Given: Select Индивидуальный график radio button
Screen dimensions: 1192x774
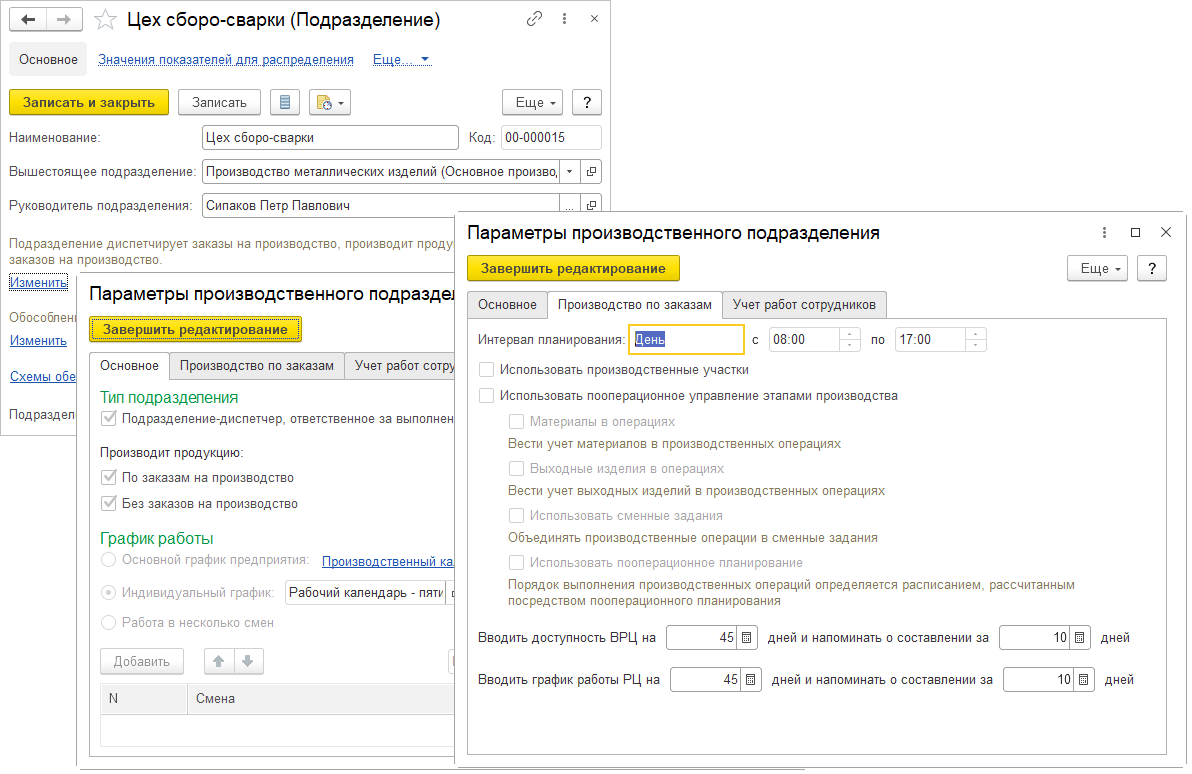Looking at the screenshot, I should coord(109,592).
